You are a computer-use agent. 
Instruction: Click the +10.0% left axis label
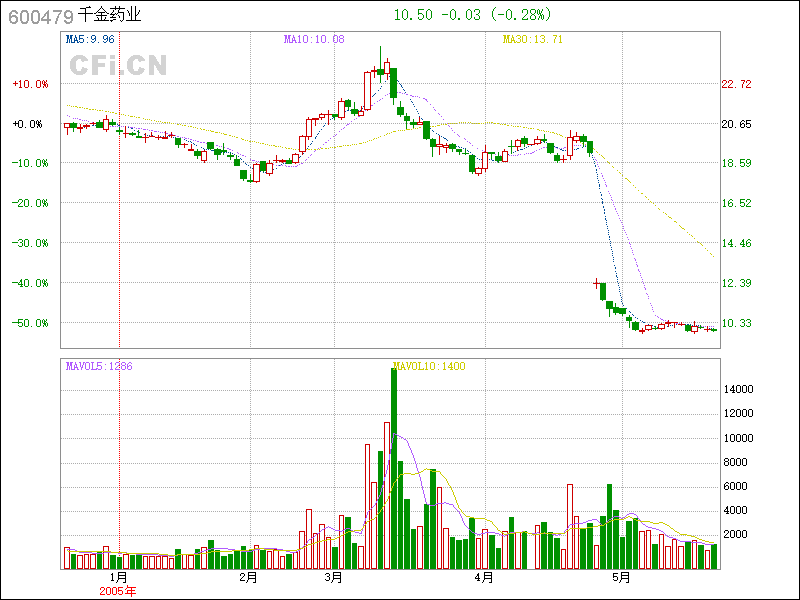tap(30, 84)
